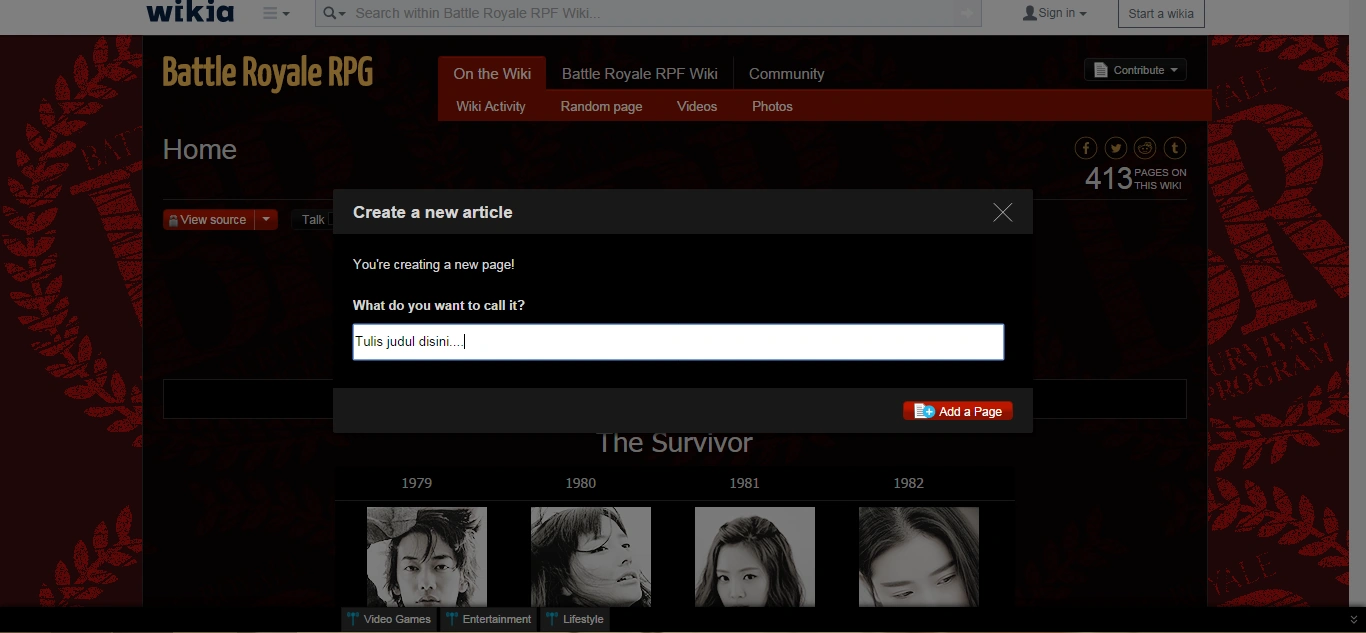
Task: Click The Survivor heading
Action: pos(675,443)
